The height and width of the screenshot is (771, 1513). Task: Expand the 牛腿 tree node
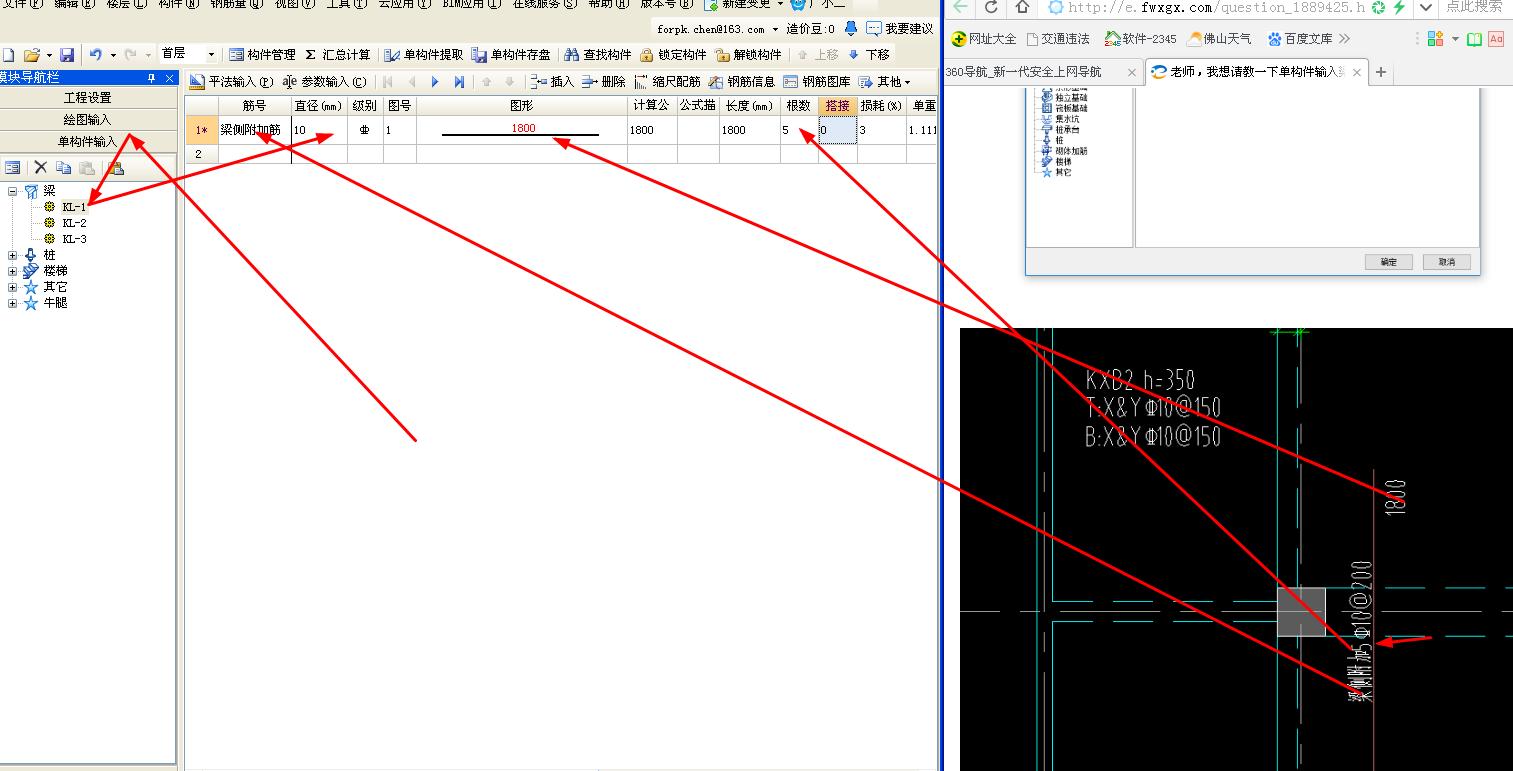12,303
